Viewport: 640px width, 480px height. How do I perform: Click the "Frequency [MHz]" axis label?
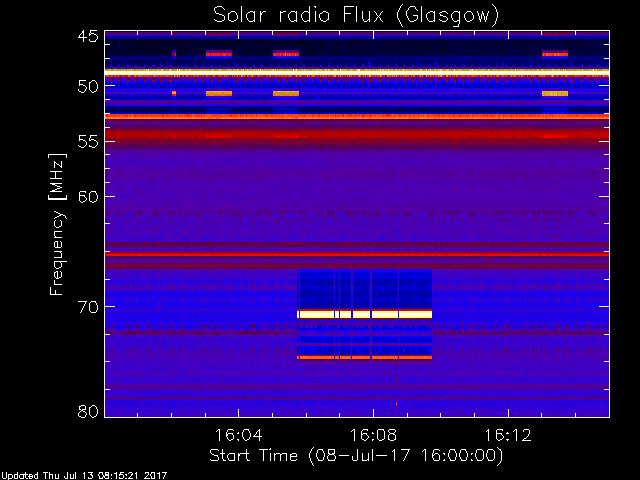pos(58,224)
